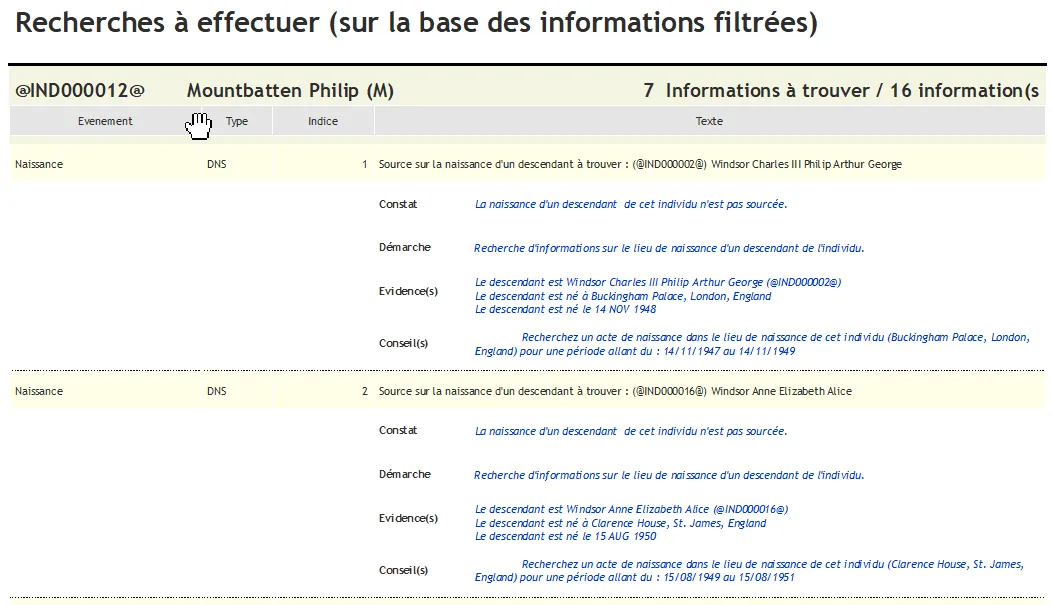The height and width of the screenshot is (605, 1052).
Task: Click the Conseil(s) label of the first record
Action: pyautogui.click(x=401, y=343)
